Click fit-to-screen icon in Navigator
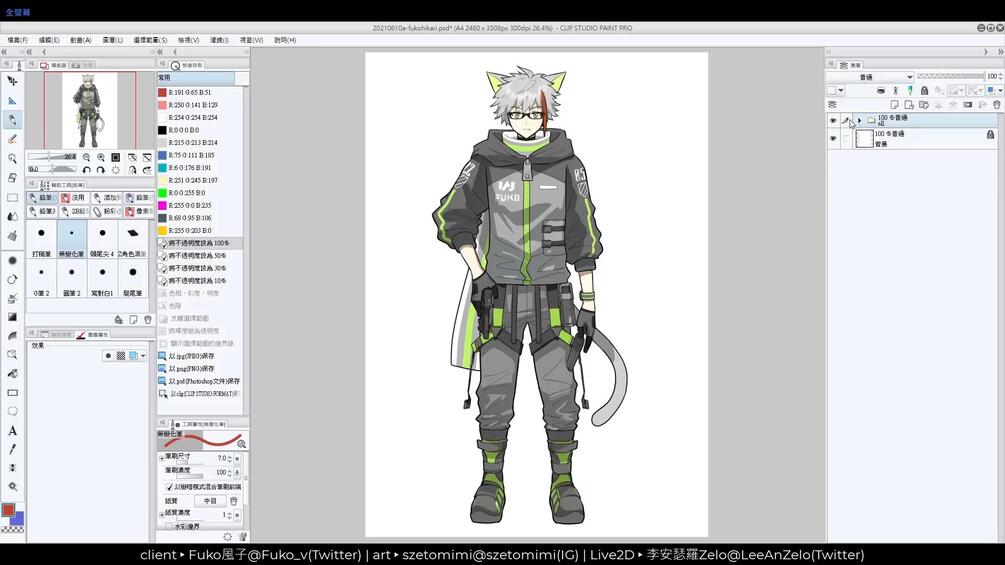The image size is (1005, 565). click(x=116, y=157)
